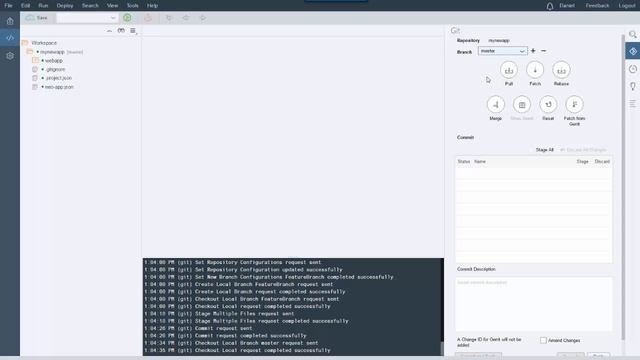Open the Branch dropdown showing master
This screenshot has height=360, width=640.
pyautogui.click(x=502, y=51)
